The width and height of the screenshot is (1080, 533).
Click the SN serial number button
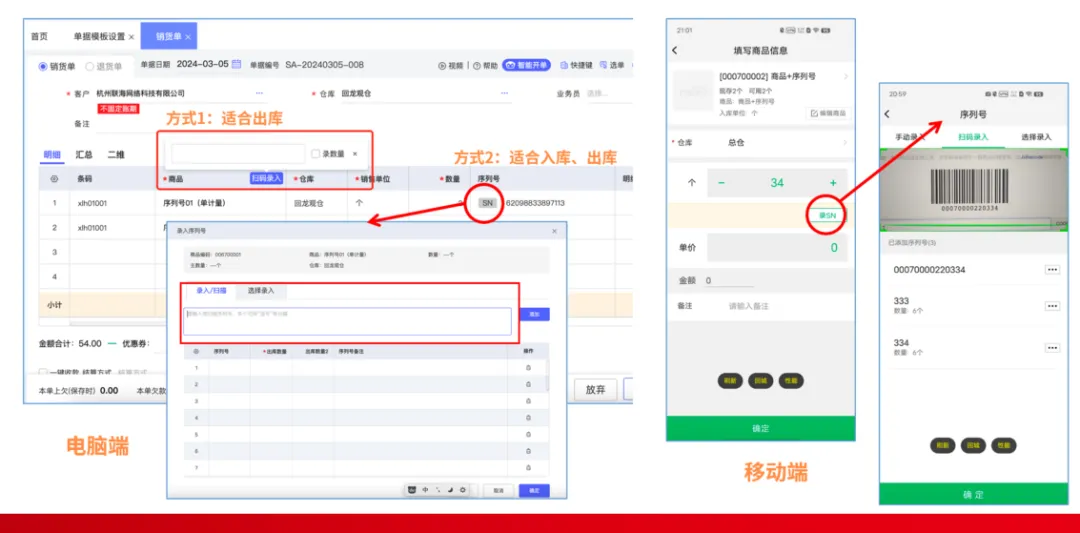point(488,203)
